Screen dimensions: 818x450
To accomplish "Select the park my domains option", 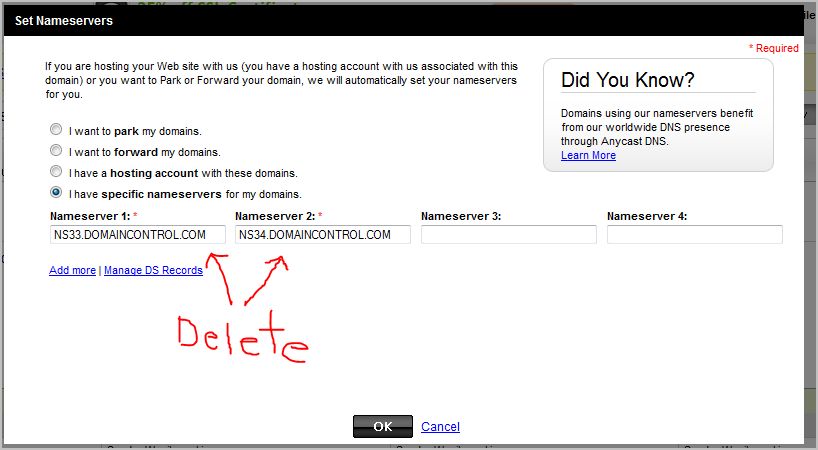I will pos(56,131).
